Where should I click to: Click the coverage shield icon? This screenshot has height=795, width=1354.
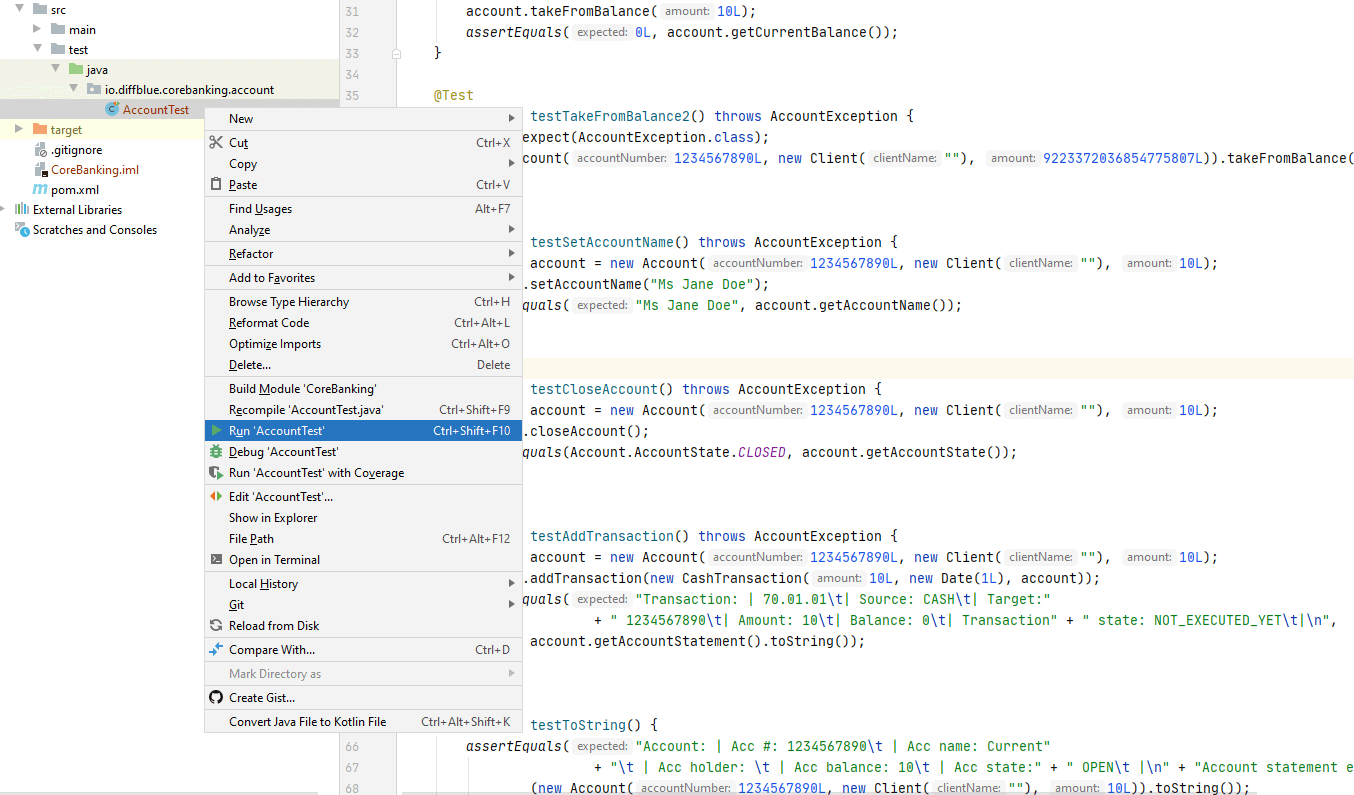(215, 473)
